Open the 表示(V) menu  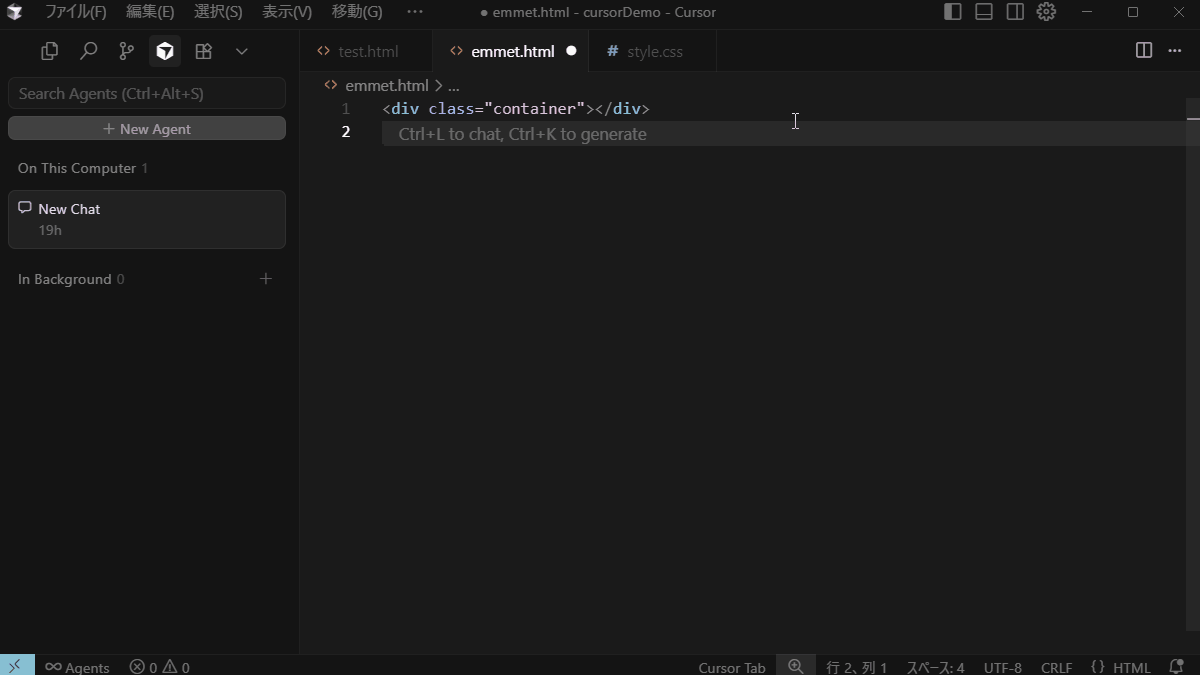click(x=287, y=12)
